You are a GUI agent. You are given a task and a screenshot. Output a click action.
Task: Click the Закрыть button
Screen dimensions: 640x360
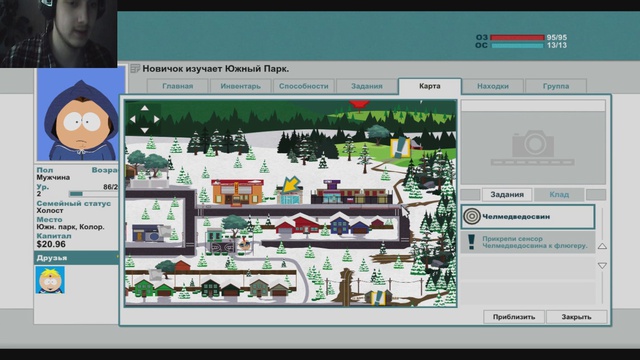576,317
